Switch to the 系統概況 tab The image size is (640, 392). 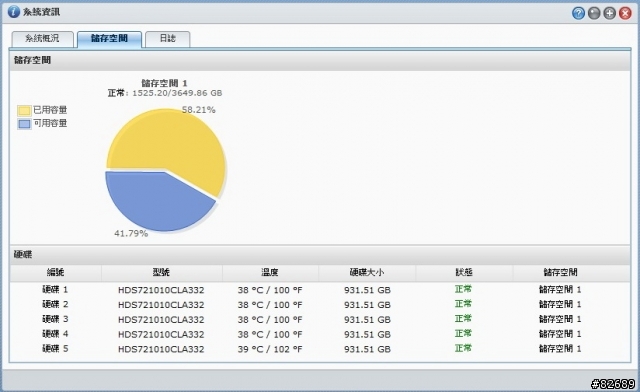[42, 39]
